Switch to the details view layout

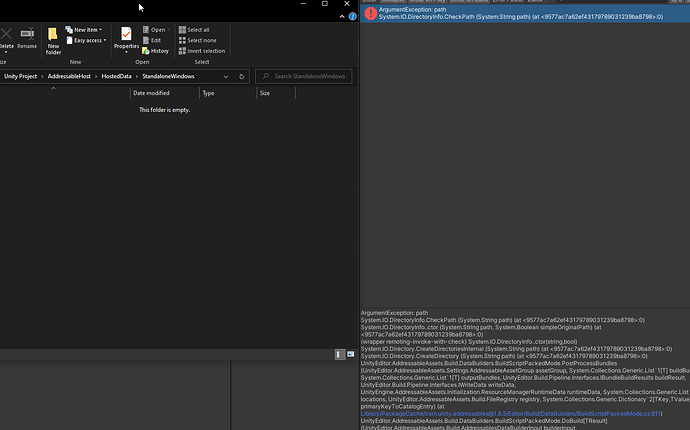(x=340, y=354)
